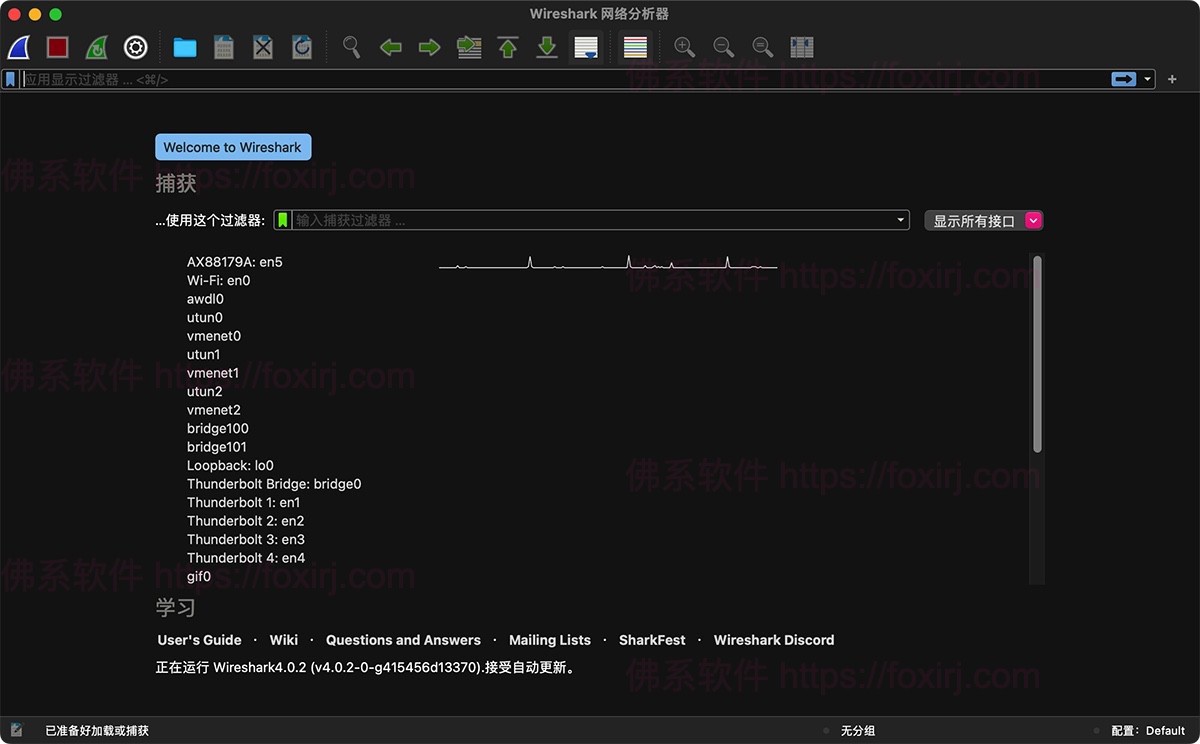
Task: Click the blue shark fin to start capture
Action: click(x=18, y=47)
